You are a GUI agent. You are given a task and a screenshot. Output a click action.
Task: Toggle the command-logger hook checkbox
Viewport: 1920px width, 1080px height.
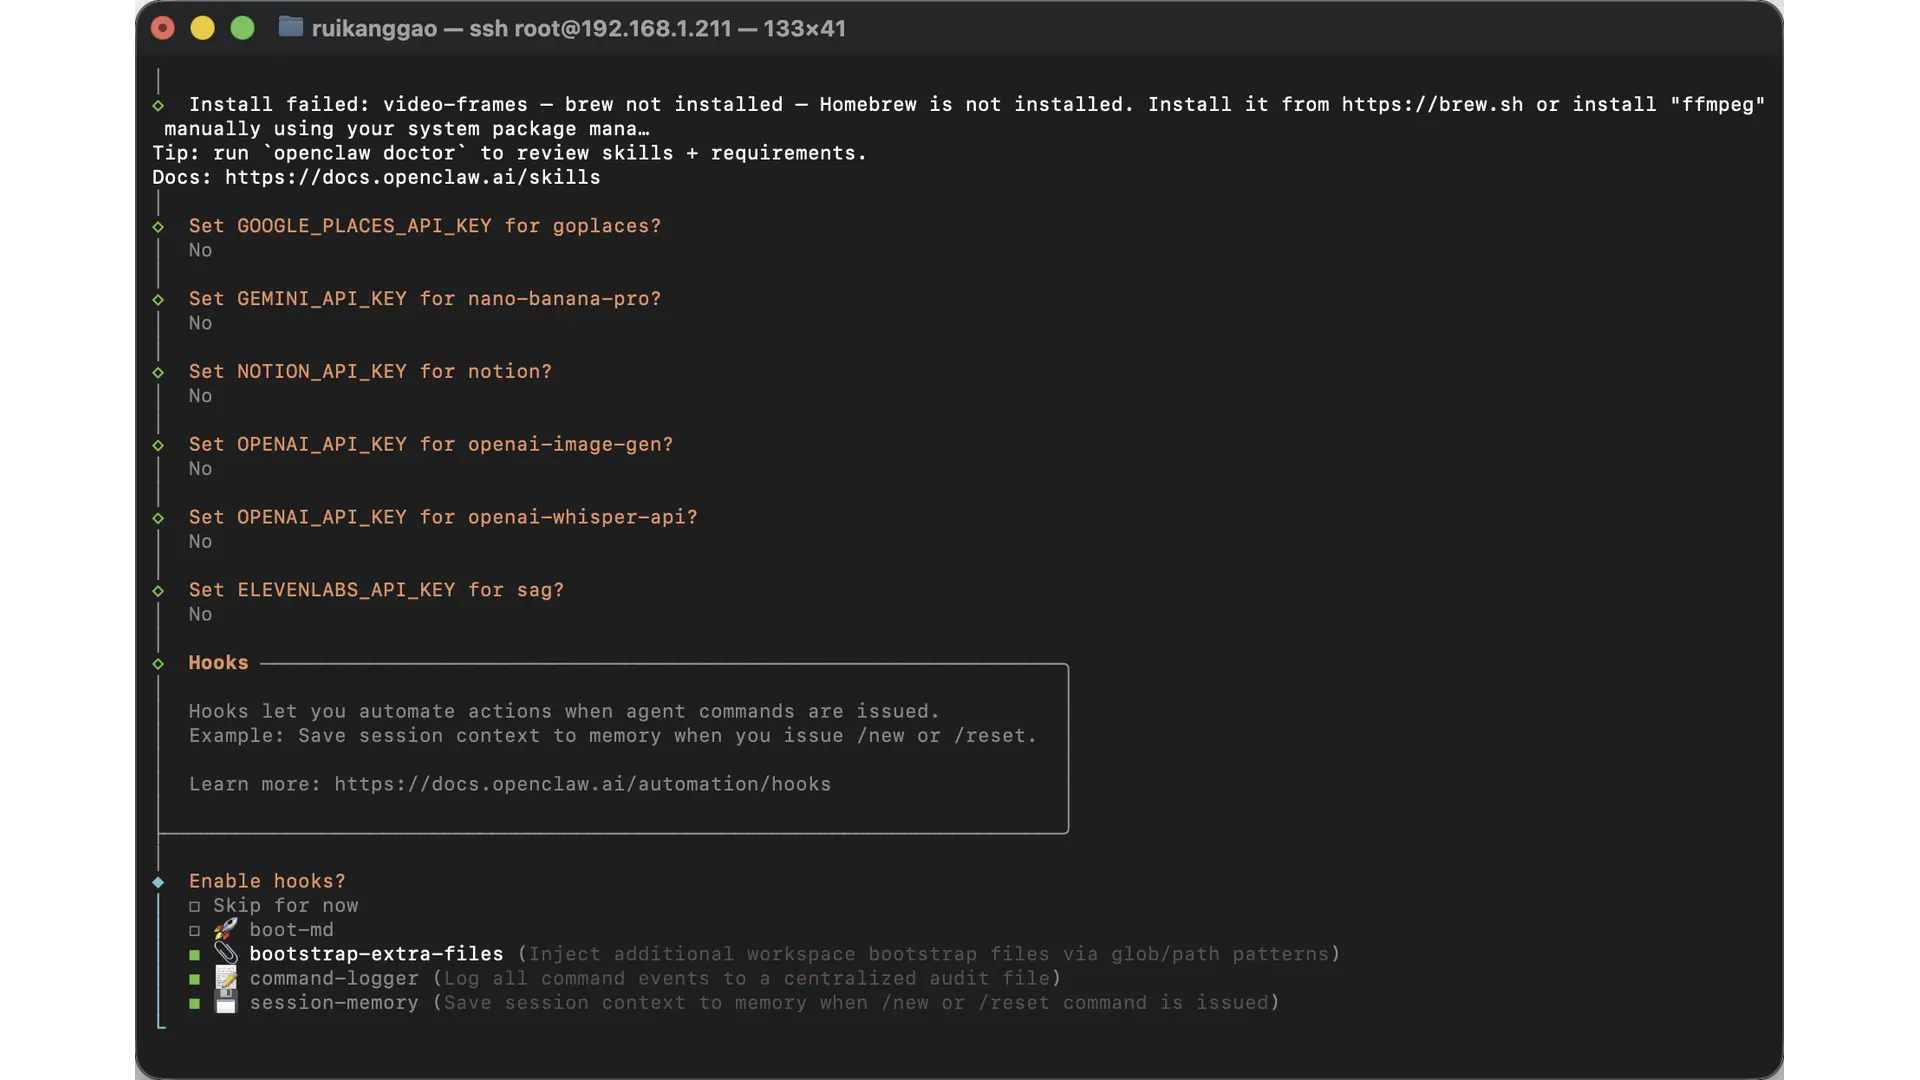pos(195,979)
